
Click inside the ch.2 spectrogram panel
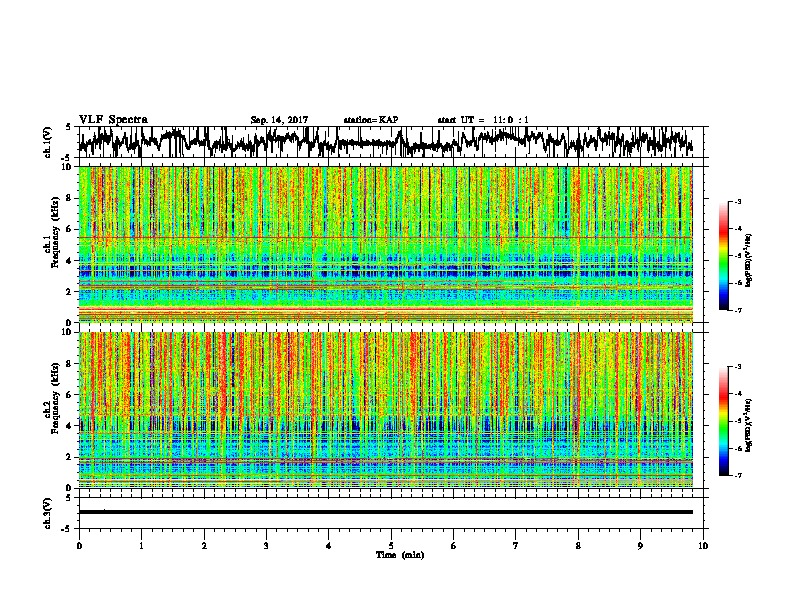[385, 410]
